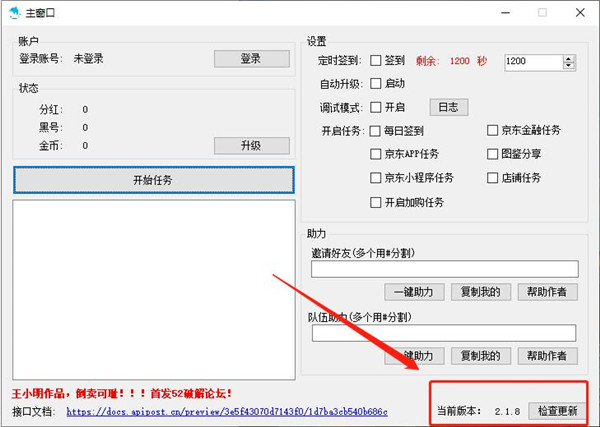This screenshot has height=427, width=600.
Task: Click the 升级 upgrade button
Action: tap(251, 146)
